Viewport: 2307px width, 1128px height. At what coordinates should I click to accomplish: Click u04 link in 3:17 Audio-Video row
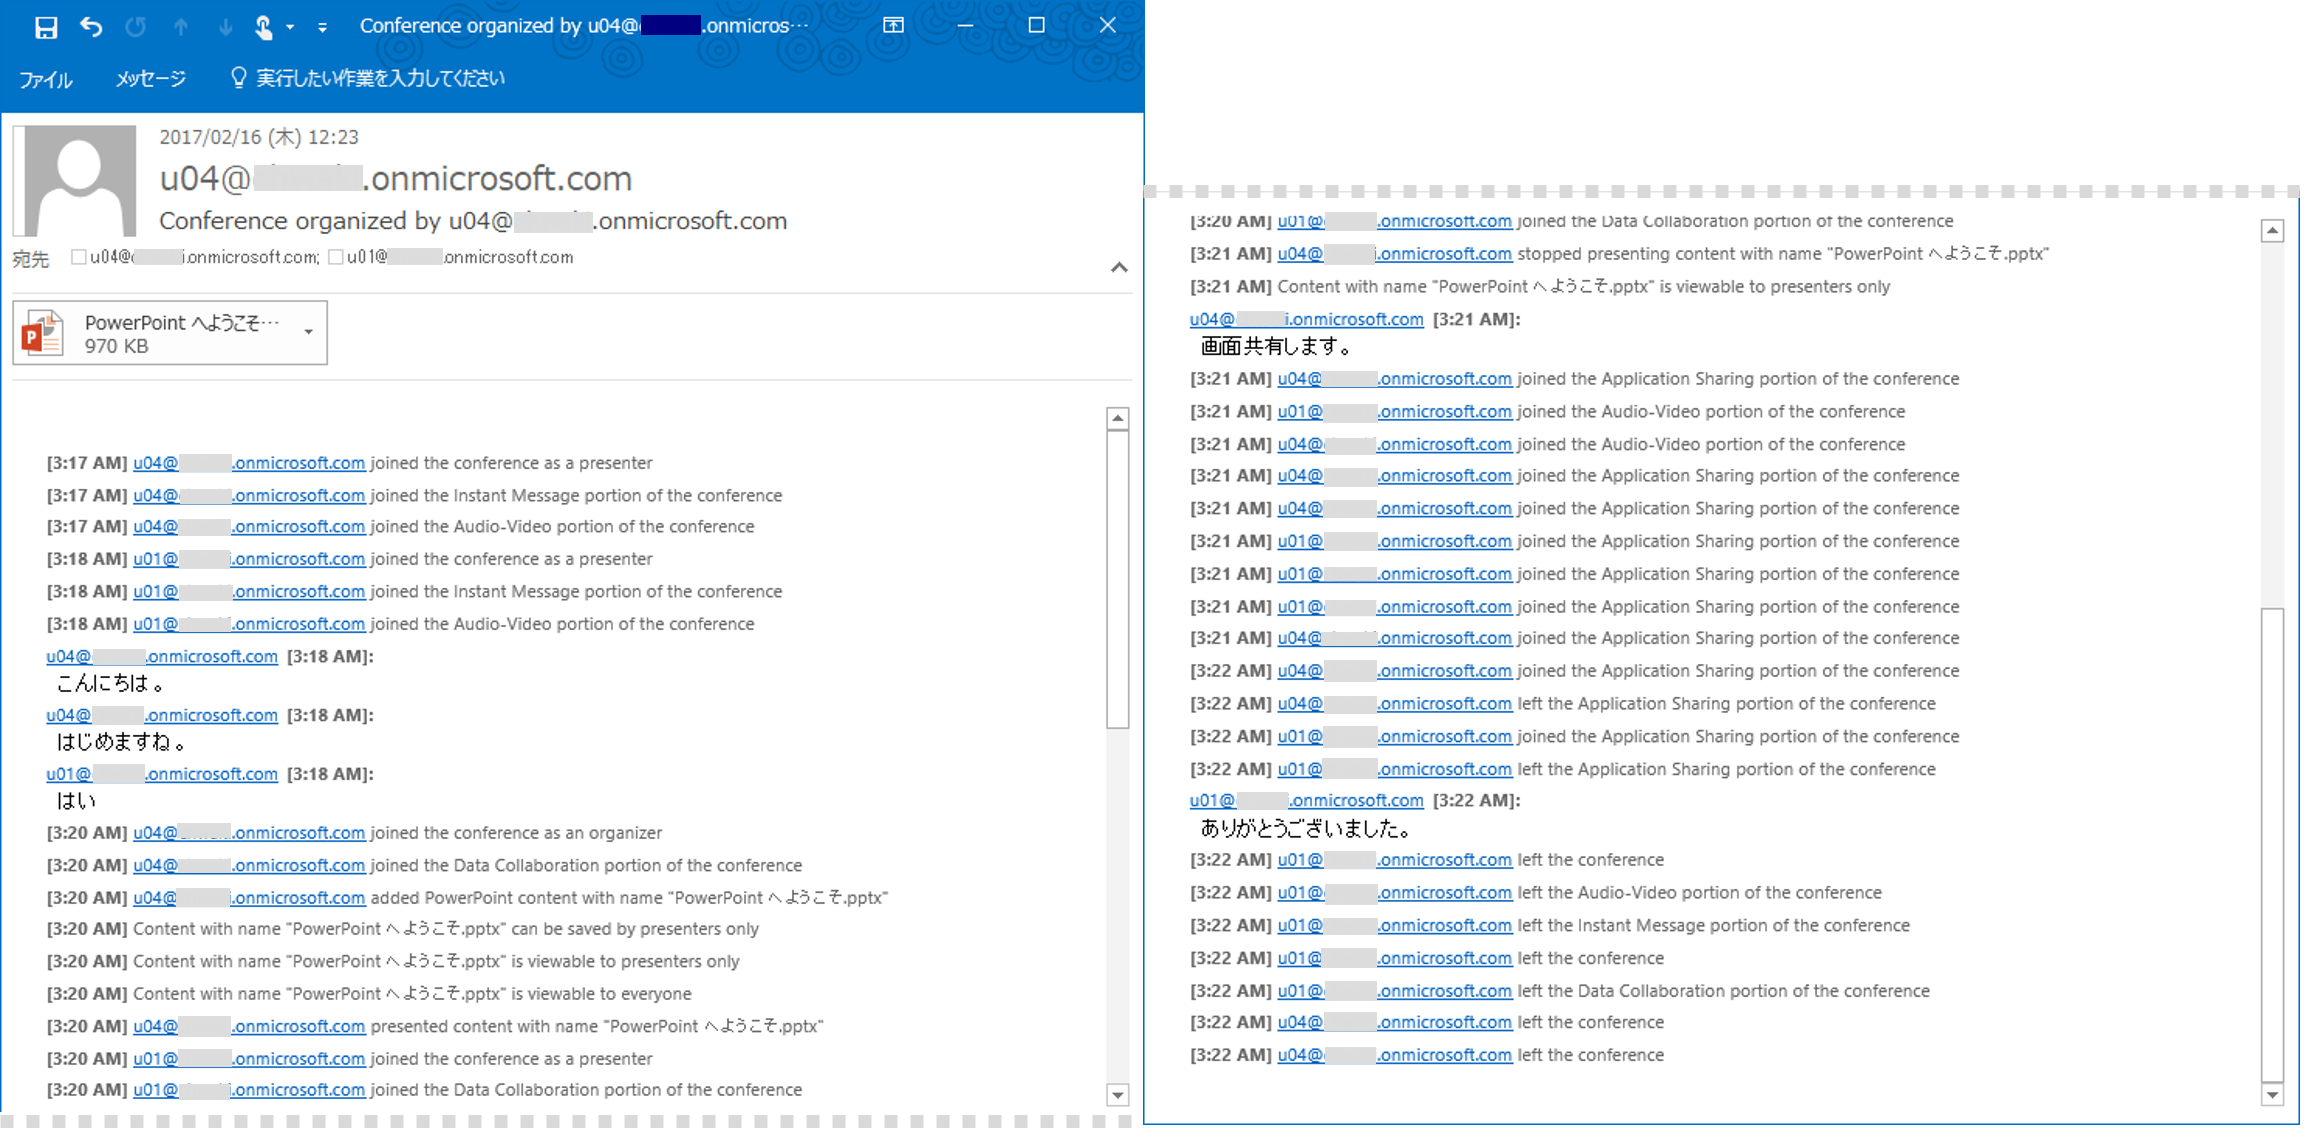point(249,526)
